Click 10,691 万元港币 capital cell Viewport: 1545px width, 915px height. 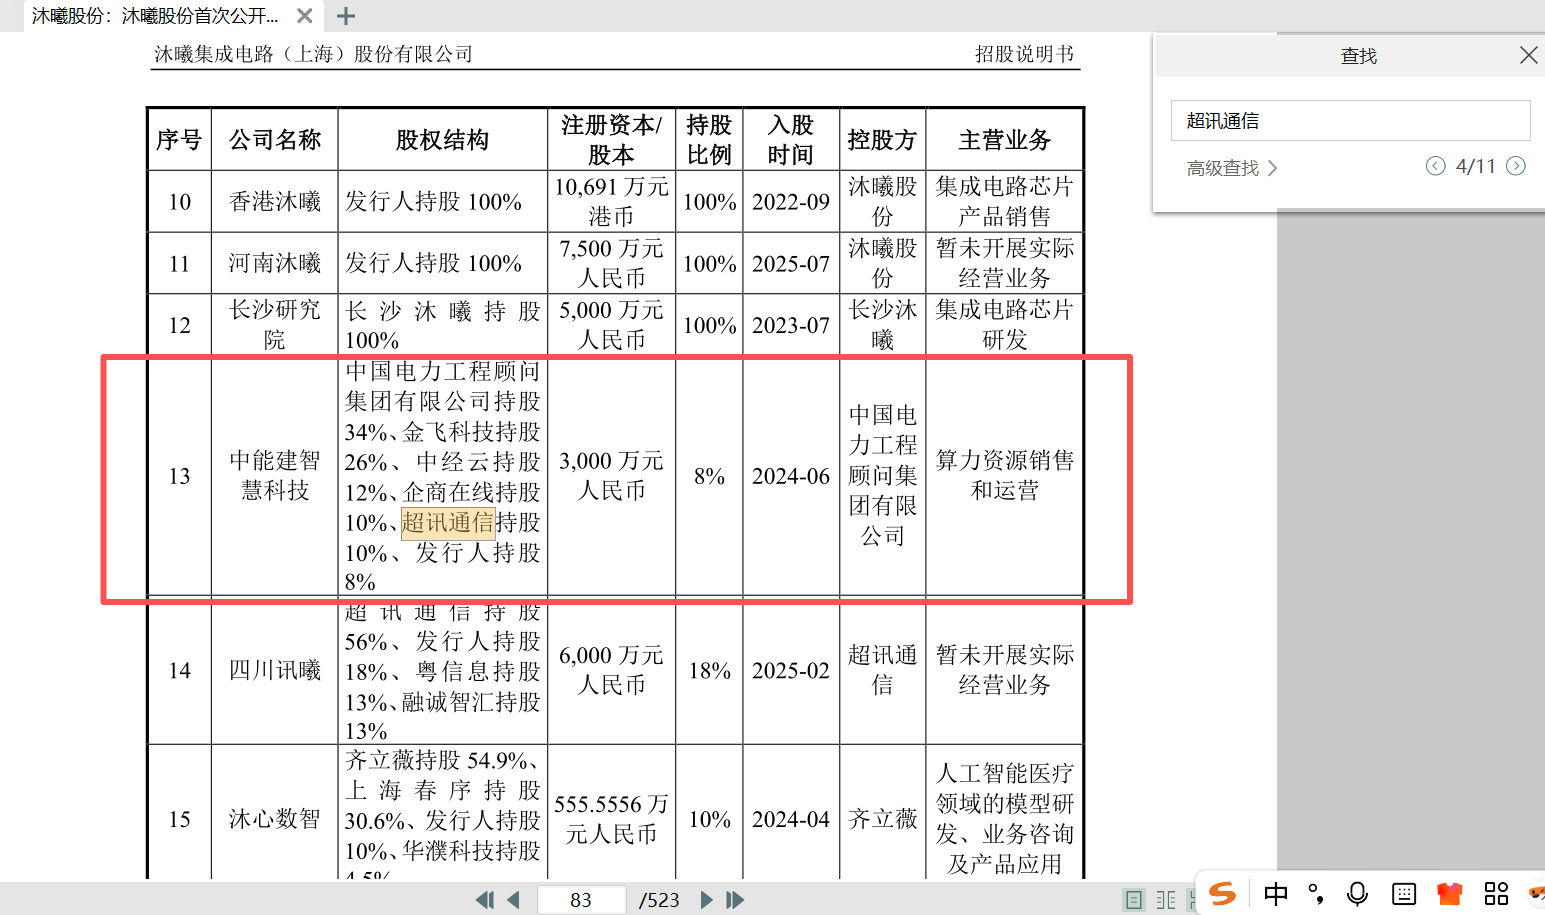[x=611, y=201]
